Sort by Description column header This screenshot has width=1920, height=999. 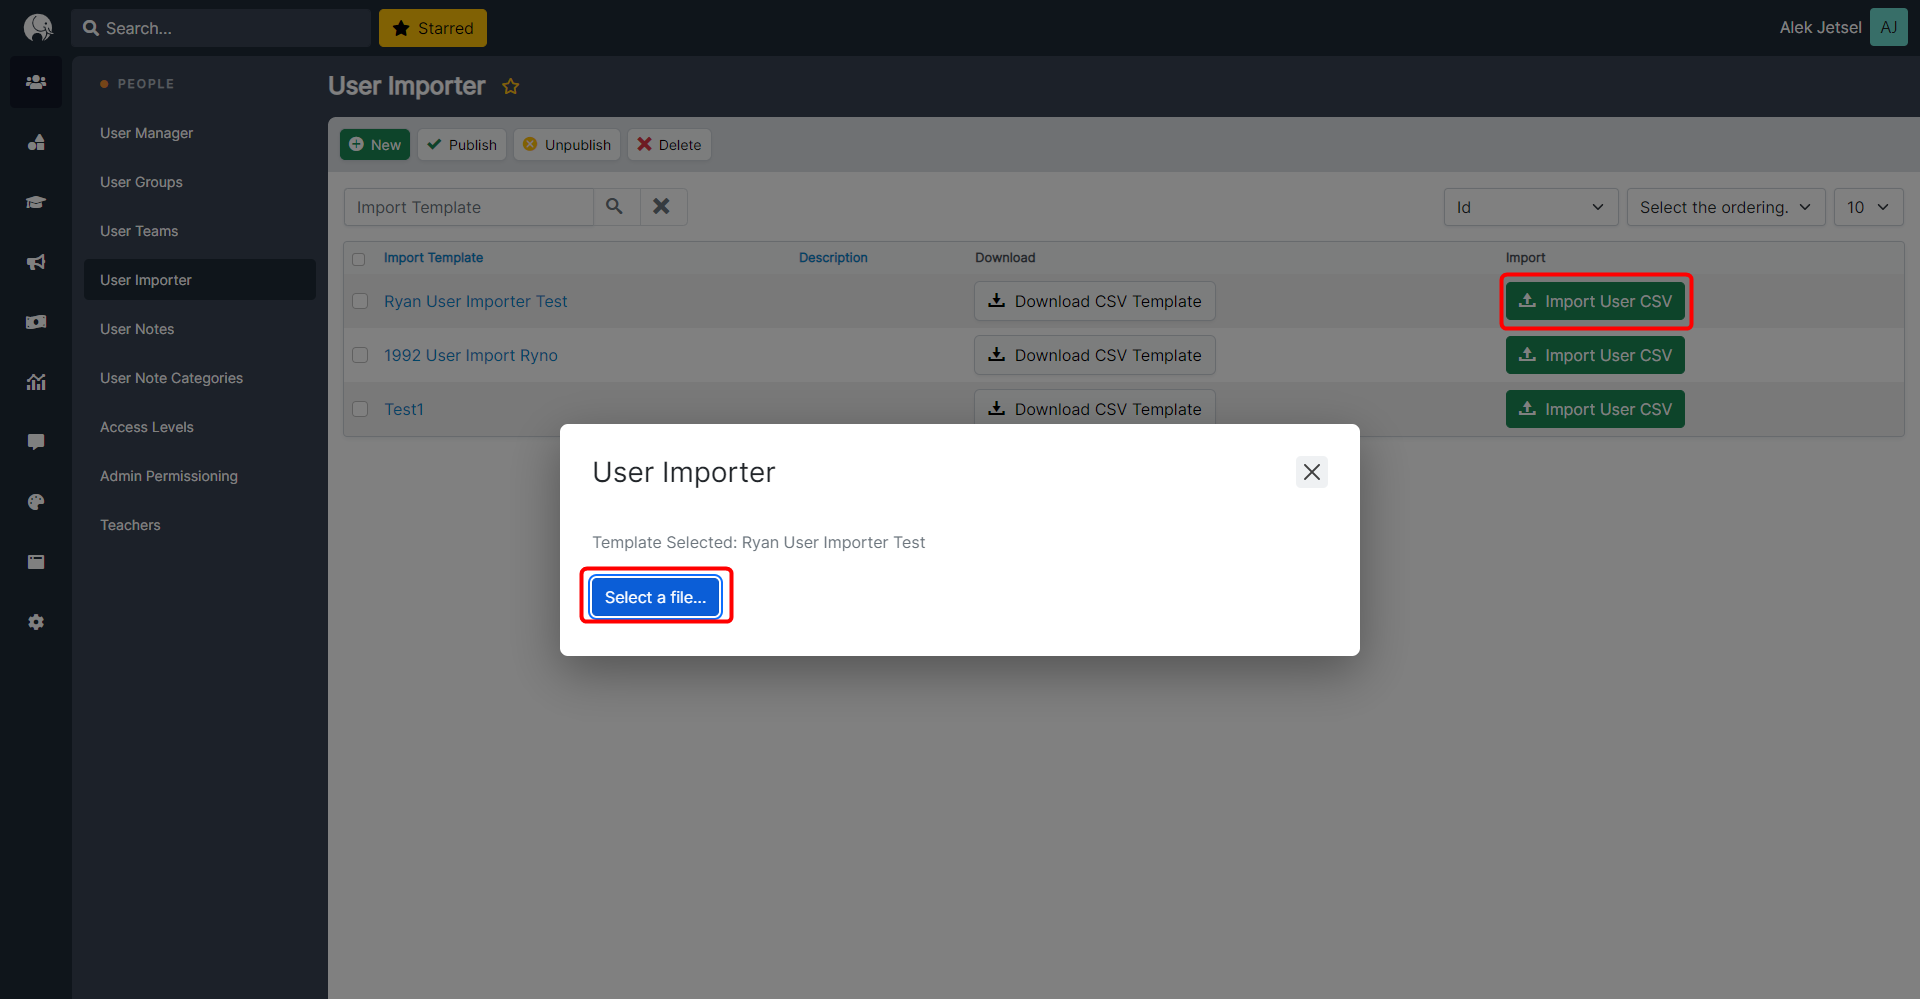pyautogui.click(x=833, y=258)
